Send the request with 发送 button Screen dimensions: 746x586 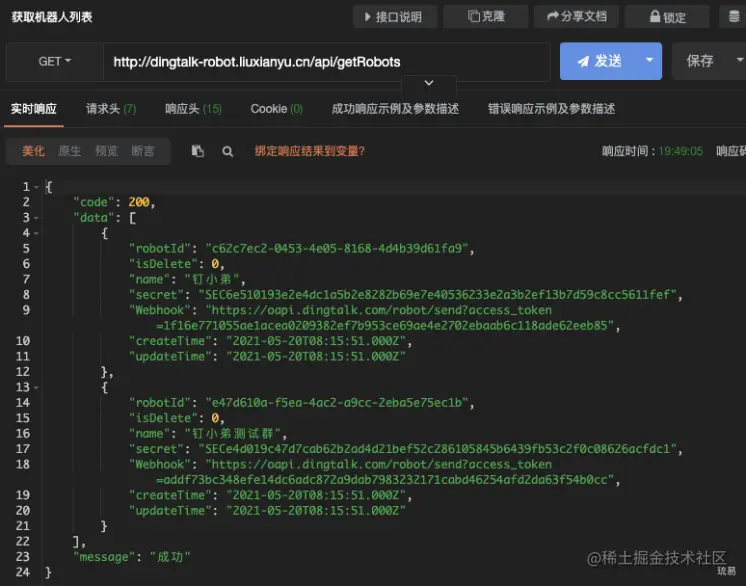(x=599, y=61)
